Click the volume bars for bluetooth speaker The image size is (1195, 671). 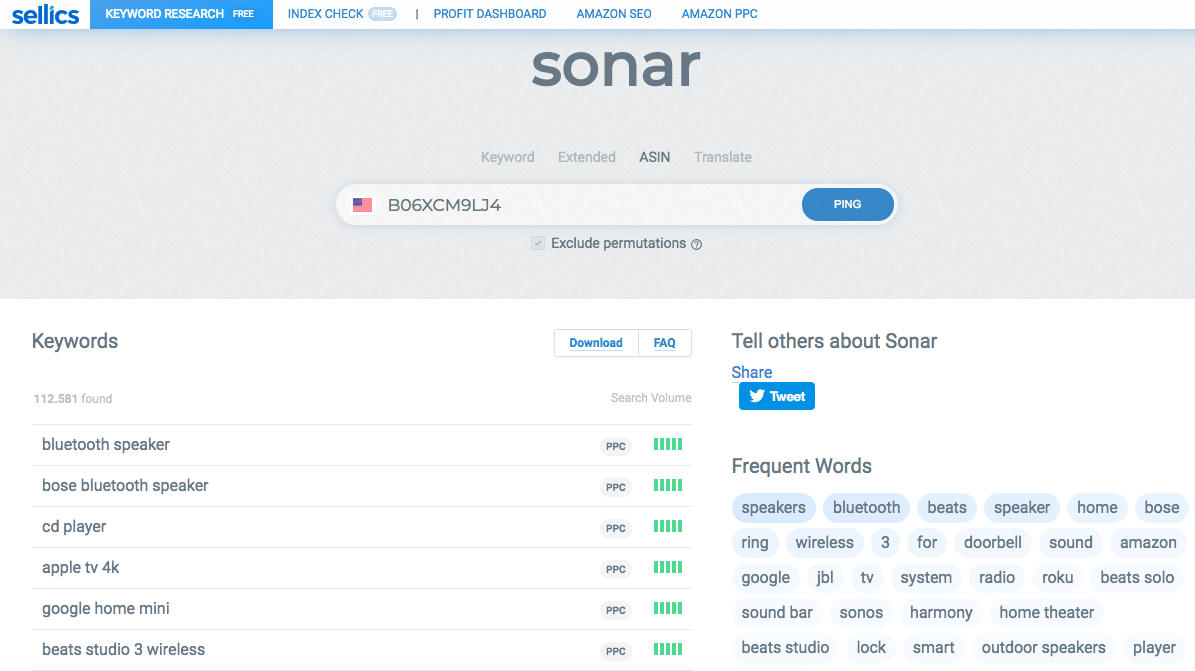coord(668,445)
